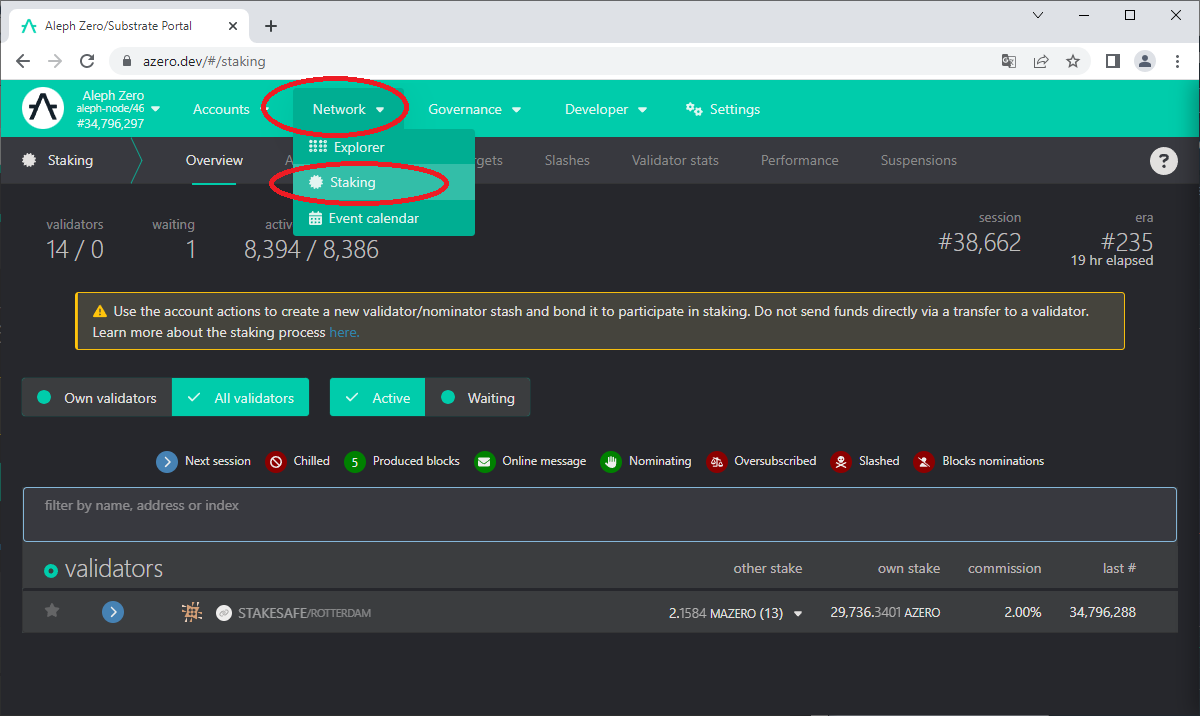Toggle Waiting validators filter
The height and width of the screenshot is (716, 1200).
[478, 397]
